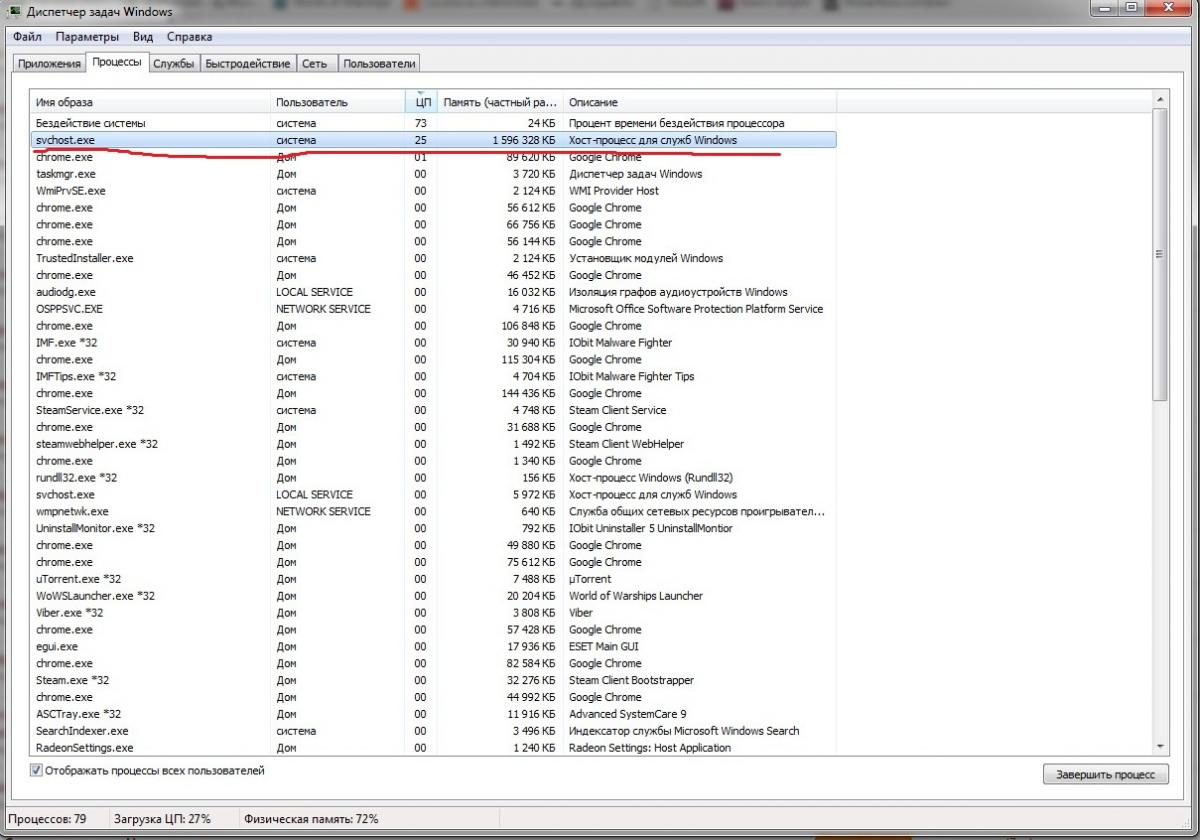Viewport: 1200px width, 840px height.
Task: Select the WoWSLauncher.exe *32 process
Action: 434,596
